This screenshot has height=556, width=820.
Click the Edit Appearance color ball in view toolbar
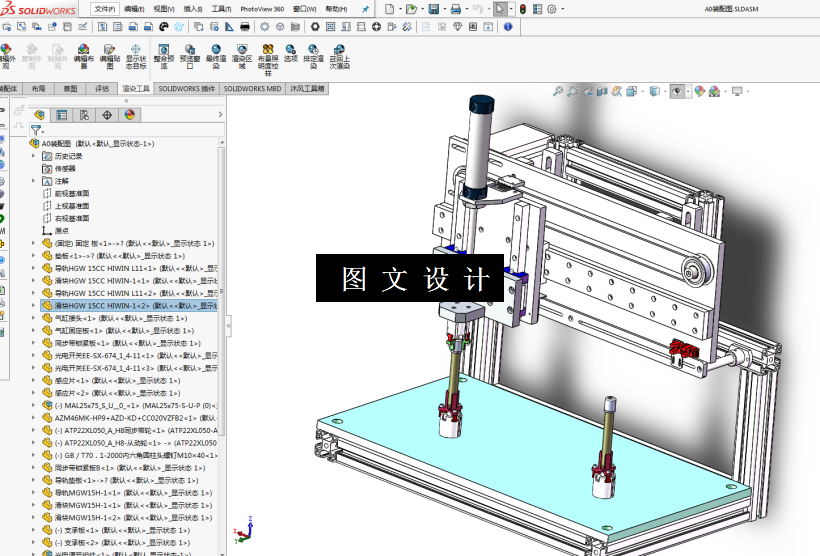700,92
